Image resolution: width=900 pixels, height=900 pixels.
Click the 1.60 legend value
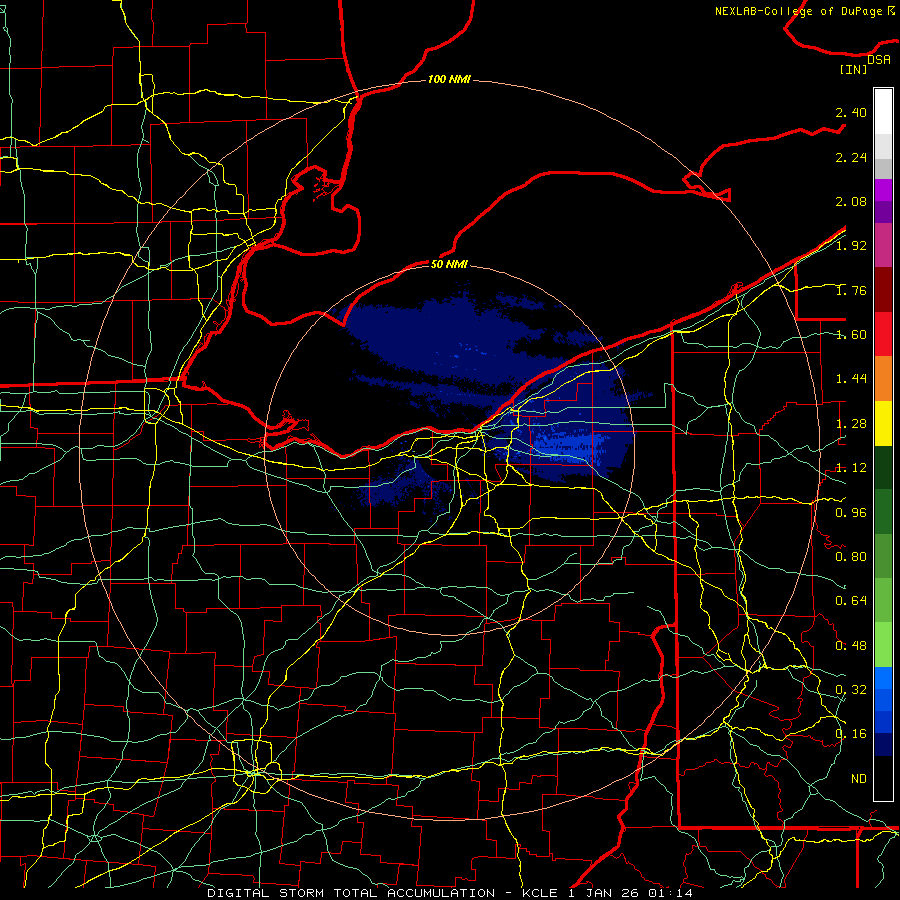click(x=851, y=335)
